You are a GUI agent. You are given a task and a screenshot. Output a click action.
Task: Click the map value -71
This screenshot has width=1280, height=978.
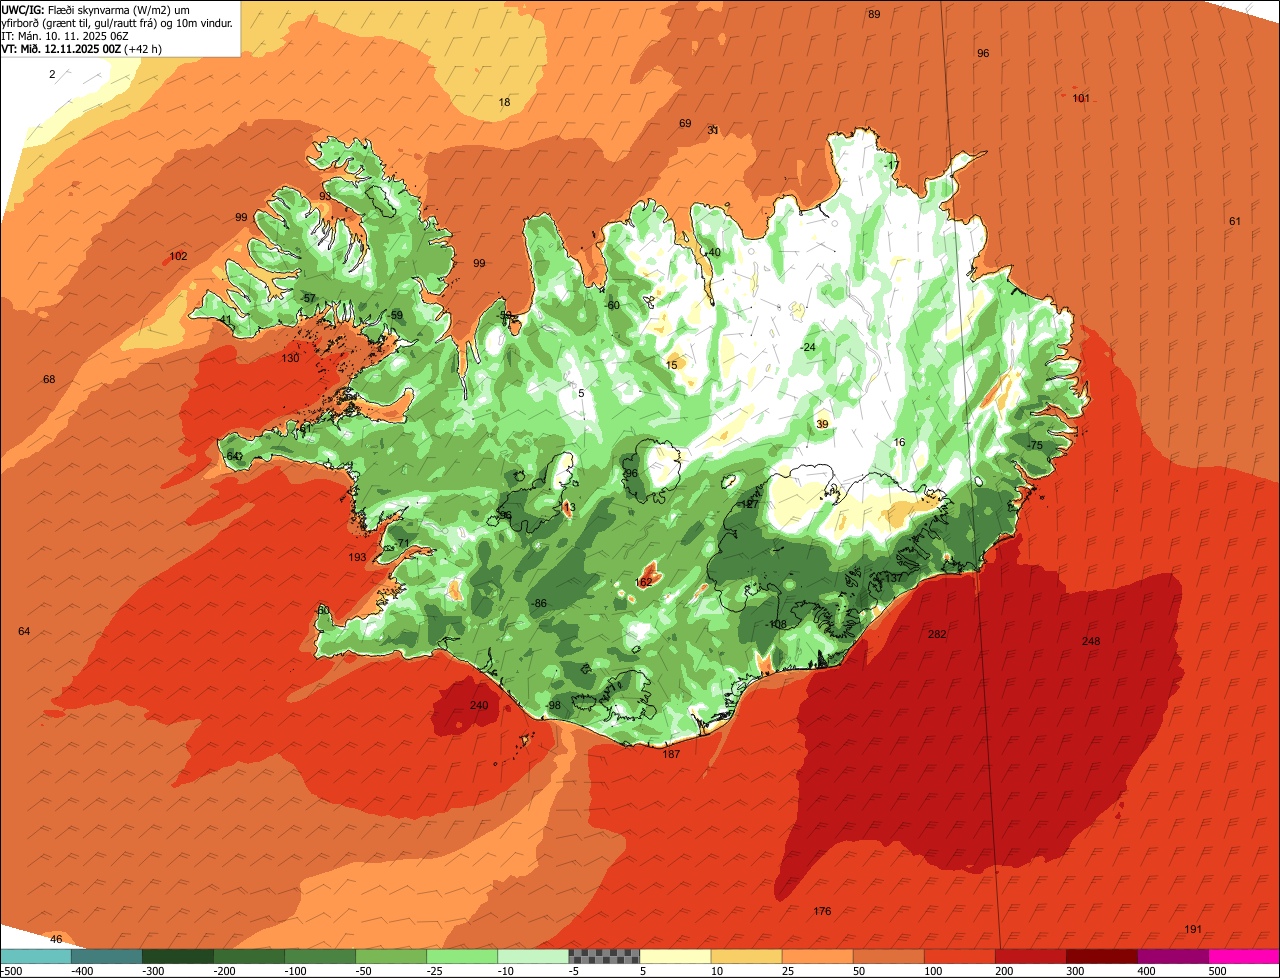402,543
